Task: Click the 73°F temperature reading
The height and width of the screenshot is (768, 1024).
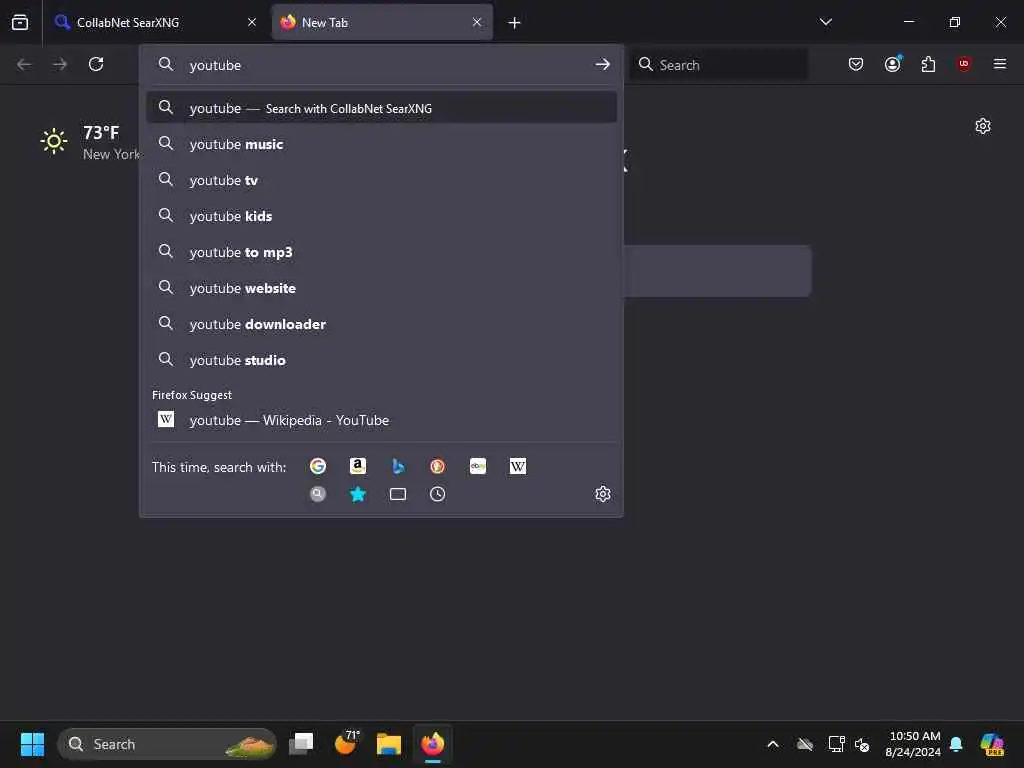Action: click(x=101, y=133)
